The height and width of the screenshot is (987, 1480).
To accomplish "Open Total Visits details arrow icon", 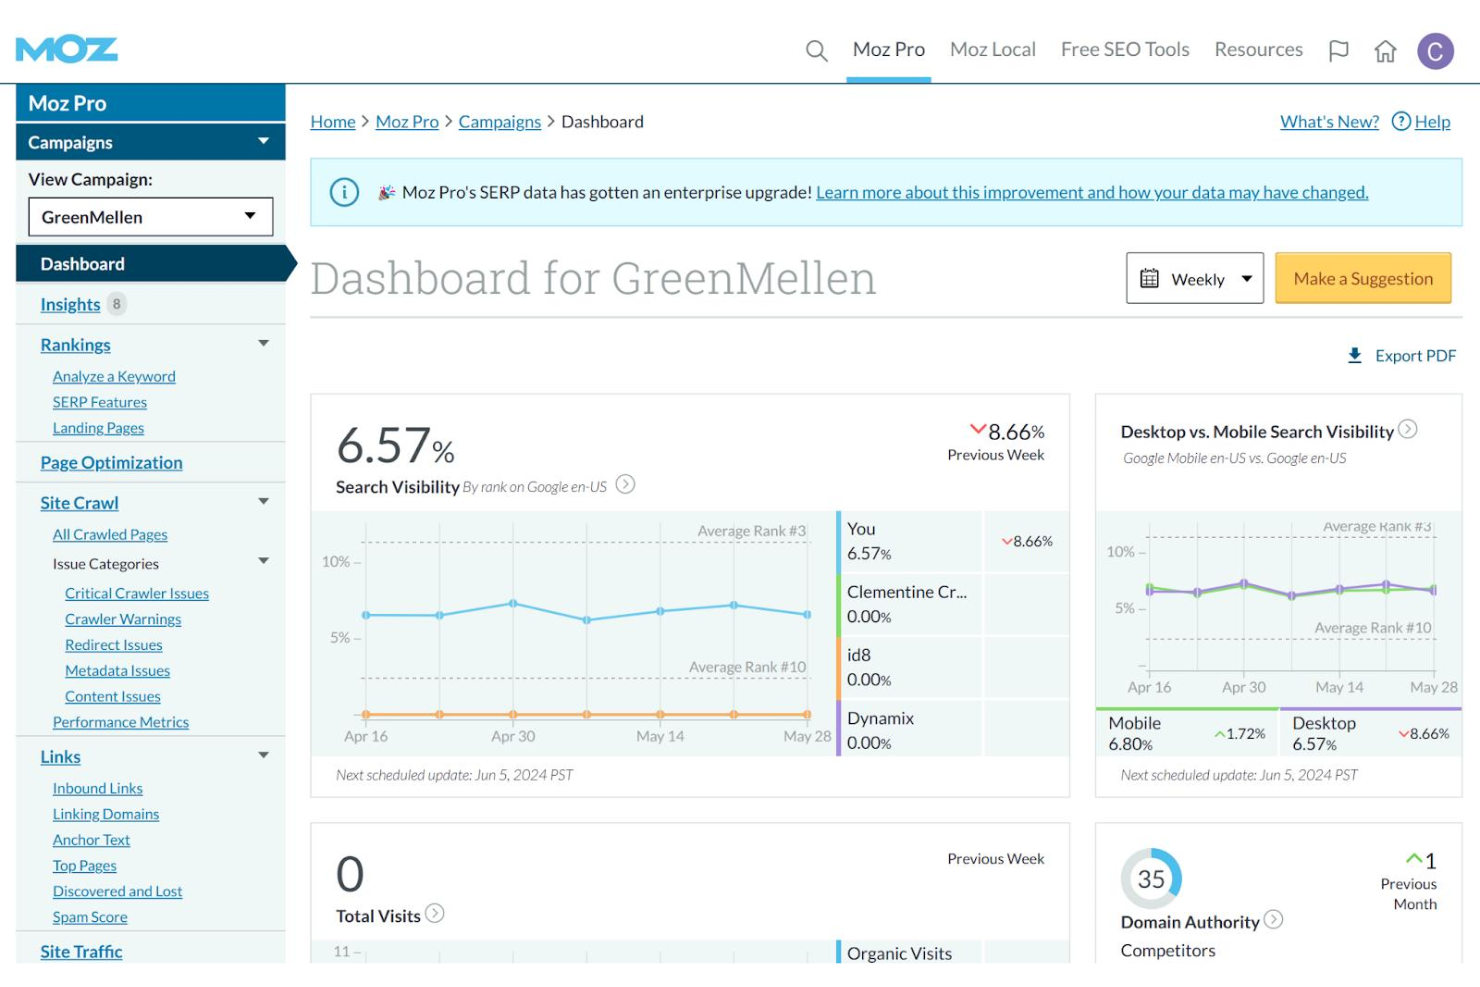I will coord(434,913).
